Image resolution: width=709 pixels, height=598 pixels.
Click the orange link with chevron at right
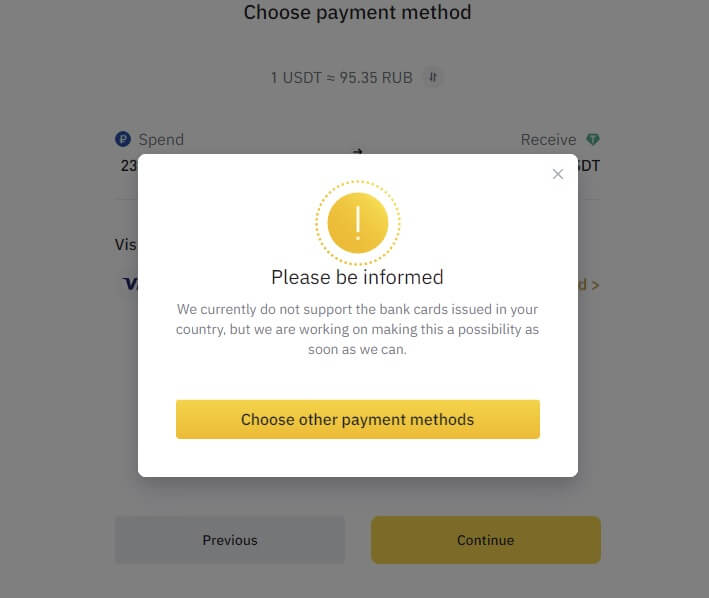click(588, 285)
